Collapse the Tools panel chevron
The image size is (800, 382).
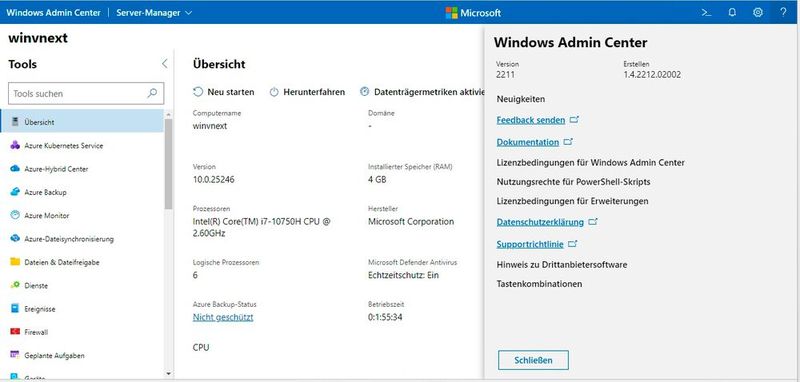pos(164,64)
